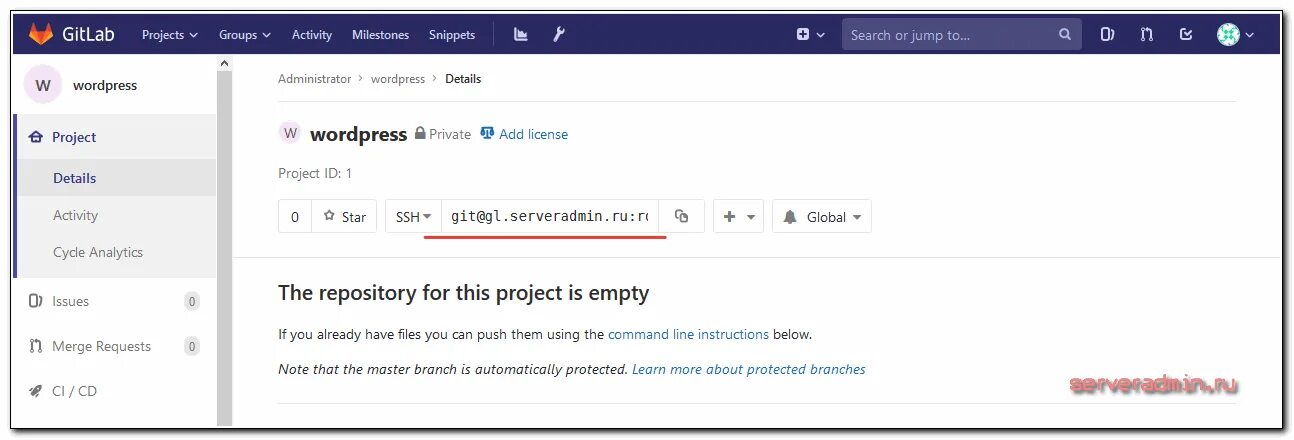Open the Global notification dropdown
Screen dimensions: 1294x440
tap(822, 216)
